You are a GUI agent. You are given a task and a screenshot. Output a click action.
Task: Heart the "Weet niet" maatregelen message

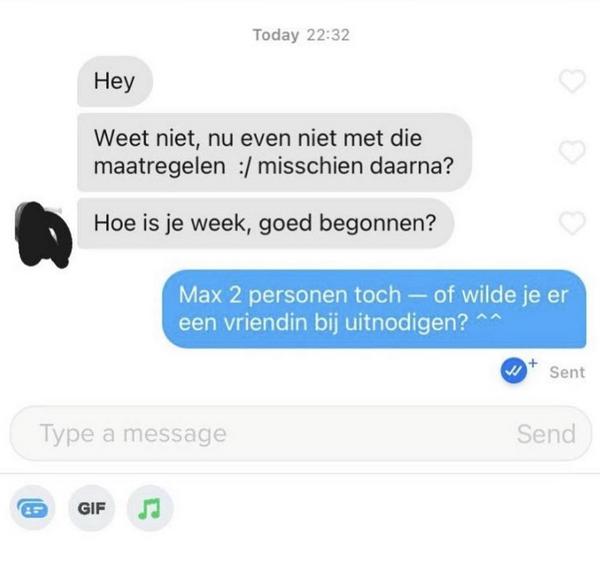tap(572, 152)
